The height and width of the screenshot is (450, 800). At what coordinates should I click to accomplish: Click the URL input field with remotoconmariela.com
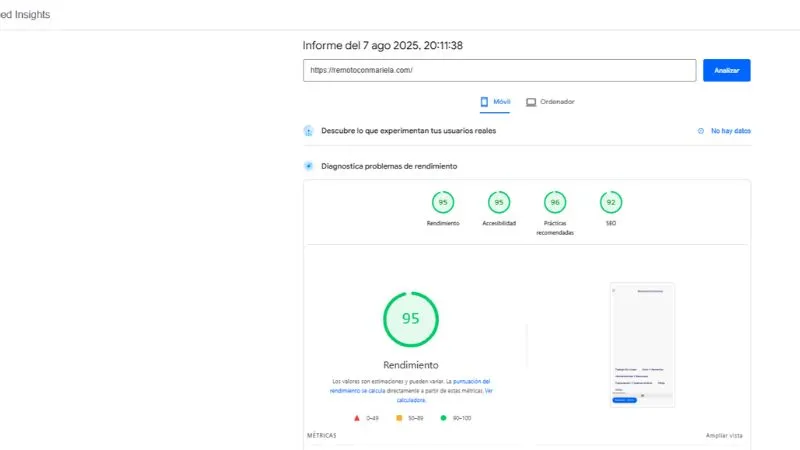pos(499,70)
